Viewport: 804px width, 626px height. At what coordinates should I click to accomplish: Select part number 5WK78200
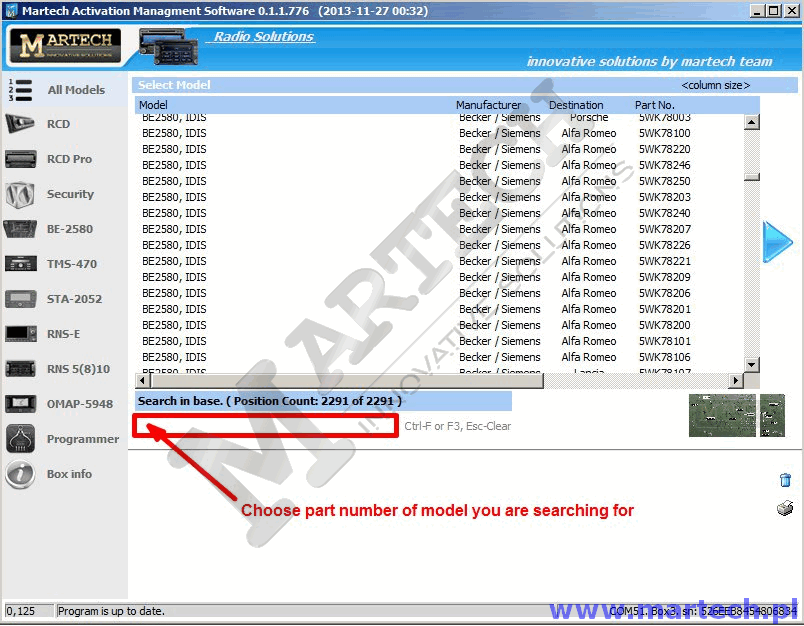tap(665, 325)
